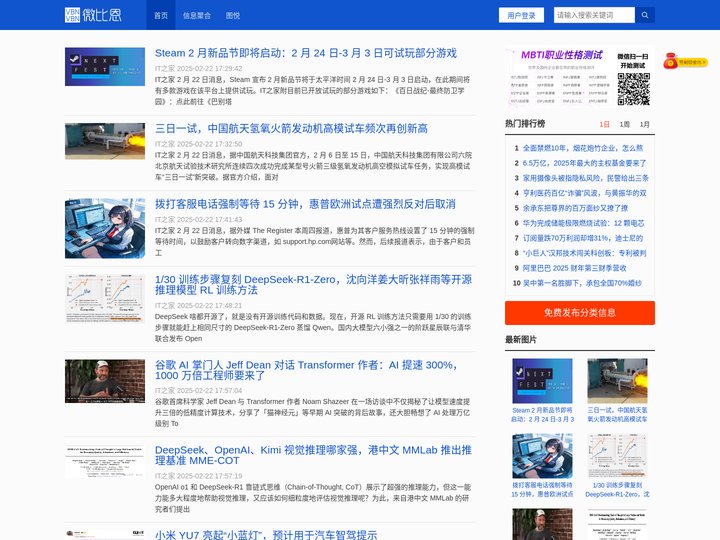
Task: Open the 1/30 训练步骤复刻 DeepSeek-R1-Zero article
Action: 314,285
